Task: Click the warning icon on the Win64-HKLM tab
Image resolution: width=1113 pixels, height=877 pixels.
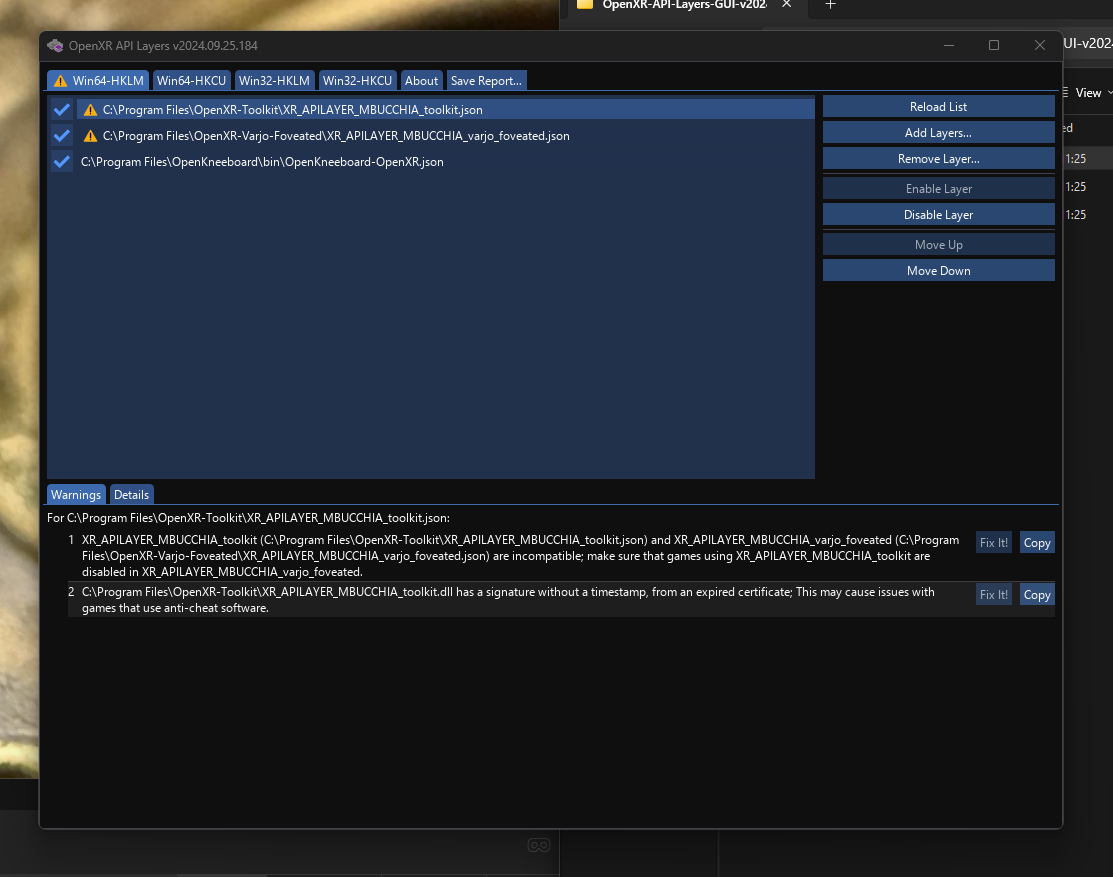Action: point(60,81)
